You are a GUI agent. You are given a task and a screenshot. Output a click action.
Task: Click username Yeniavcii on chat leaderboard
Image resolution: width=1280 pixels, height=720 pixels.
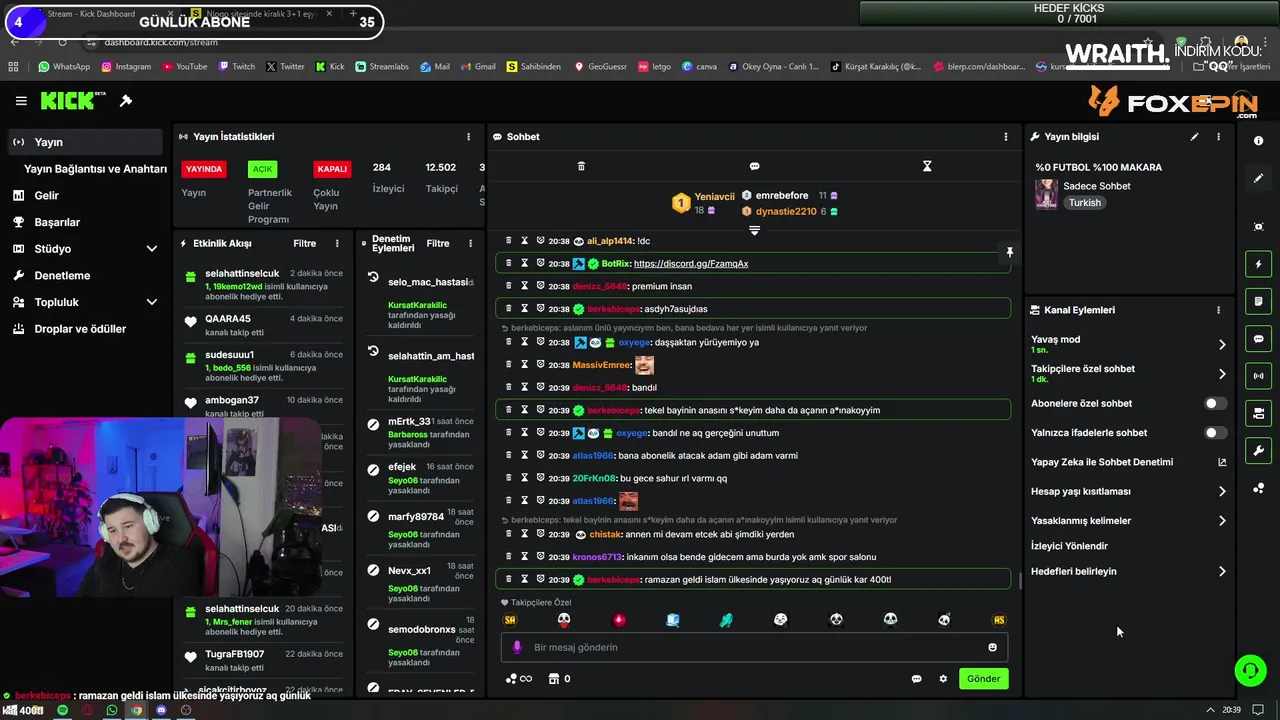tap(714, 197)
